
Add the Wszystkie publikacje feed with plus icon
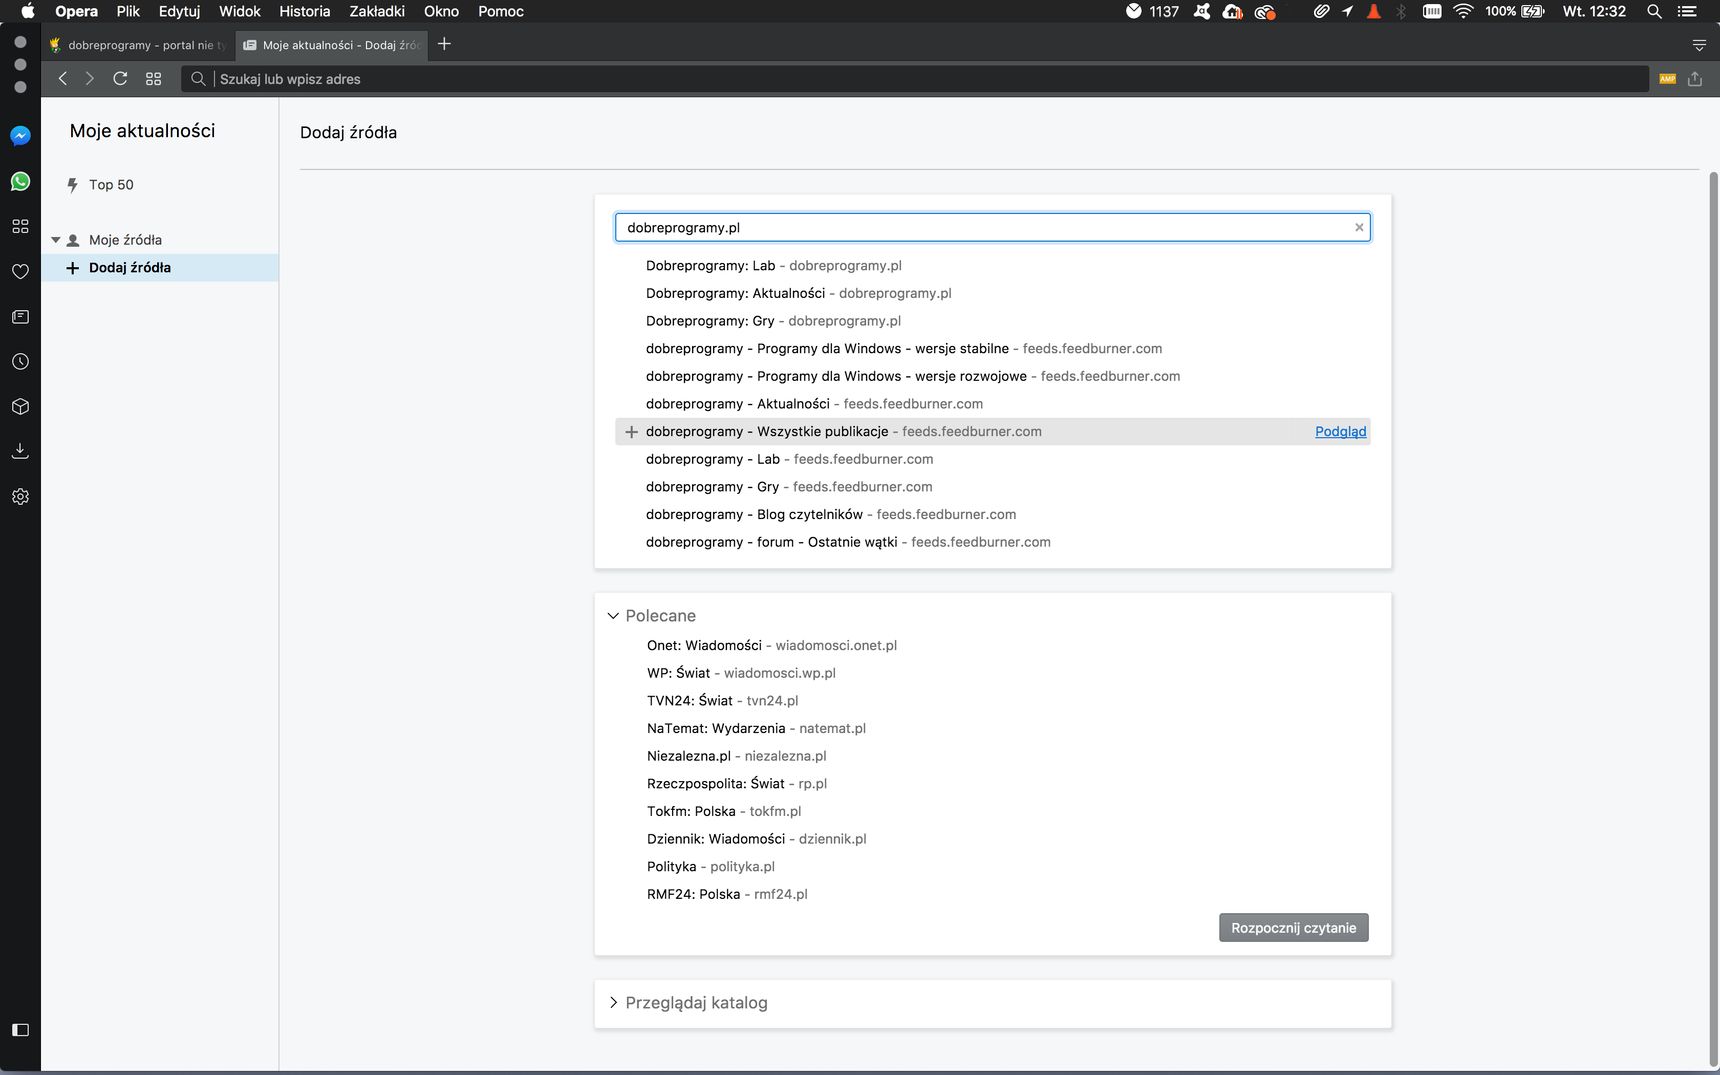(x=631, y=432)
